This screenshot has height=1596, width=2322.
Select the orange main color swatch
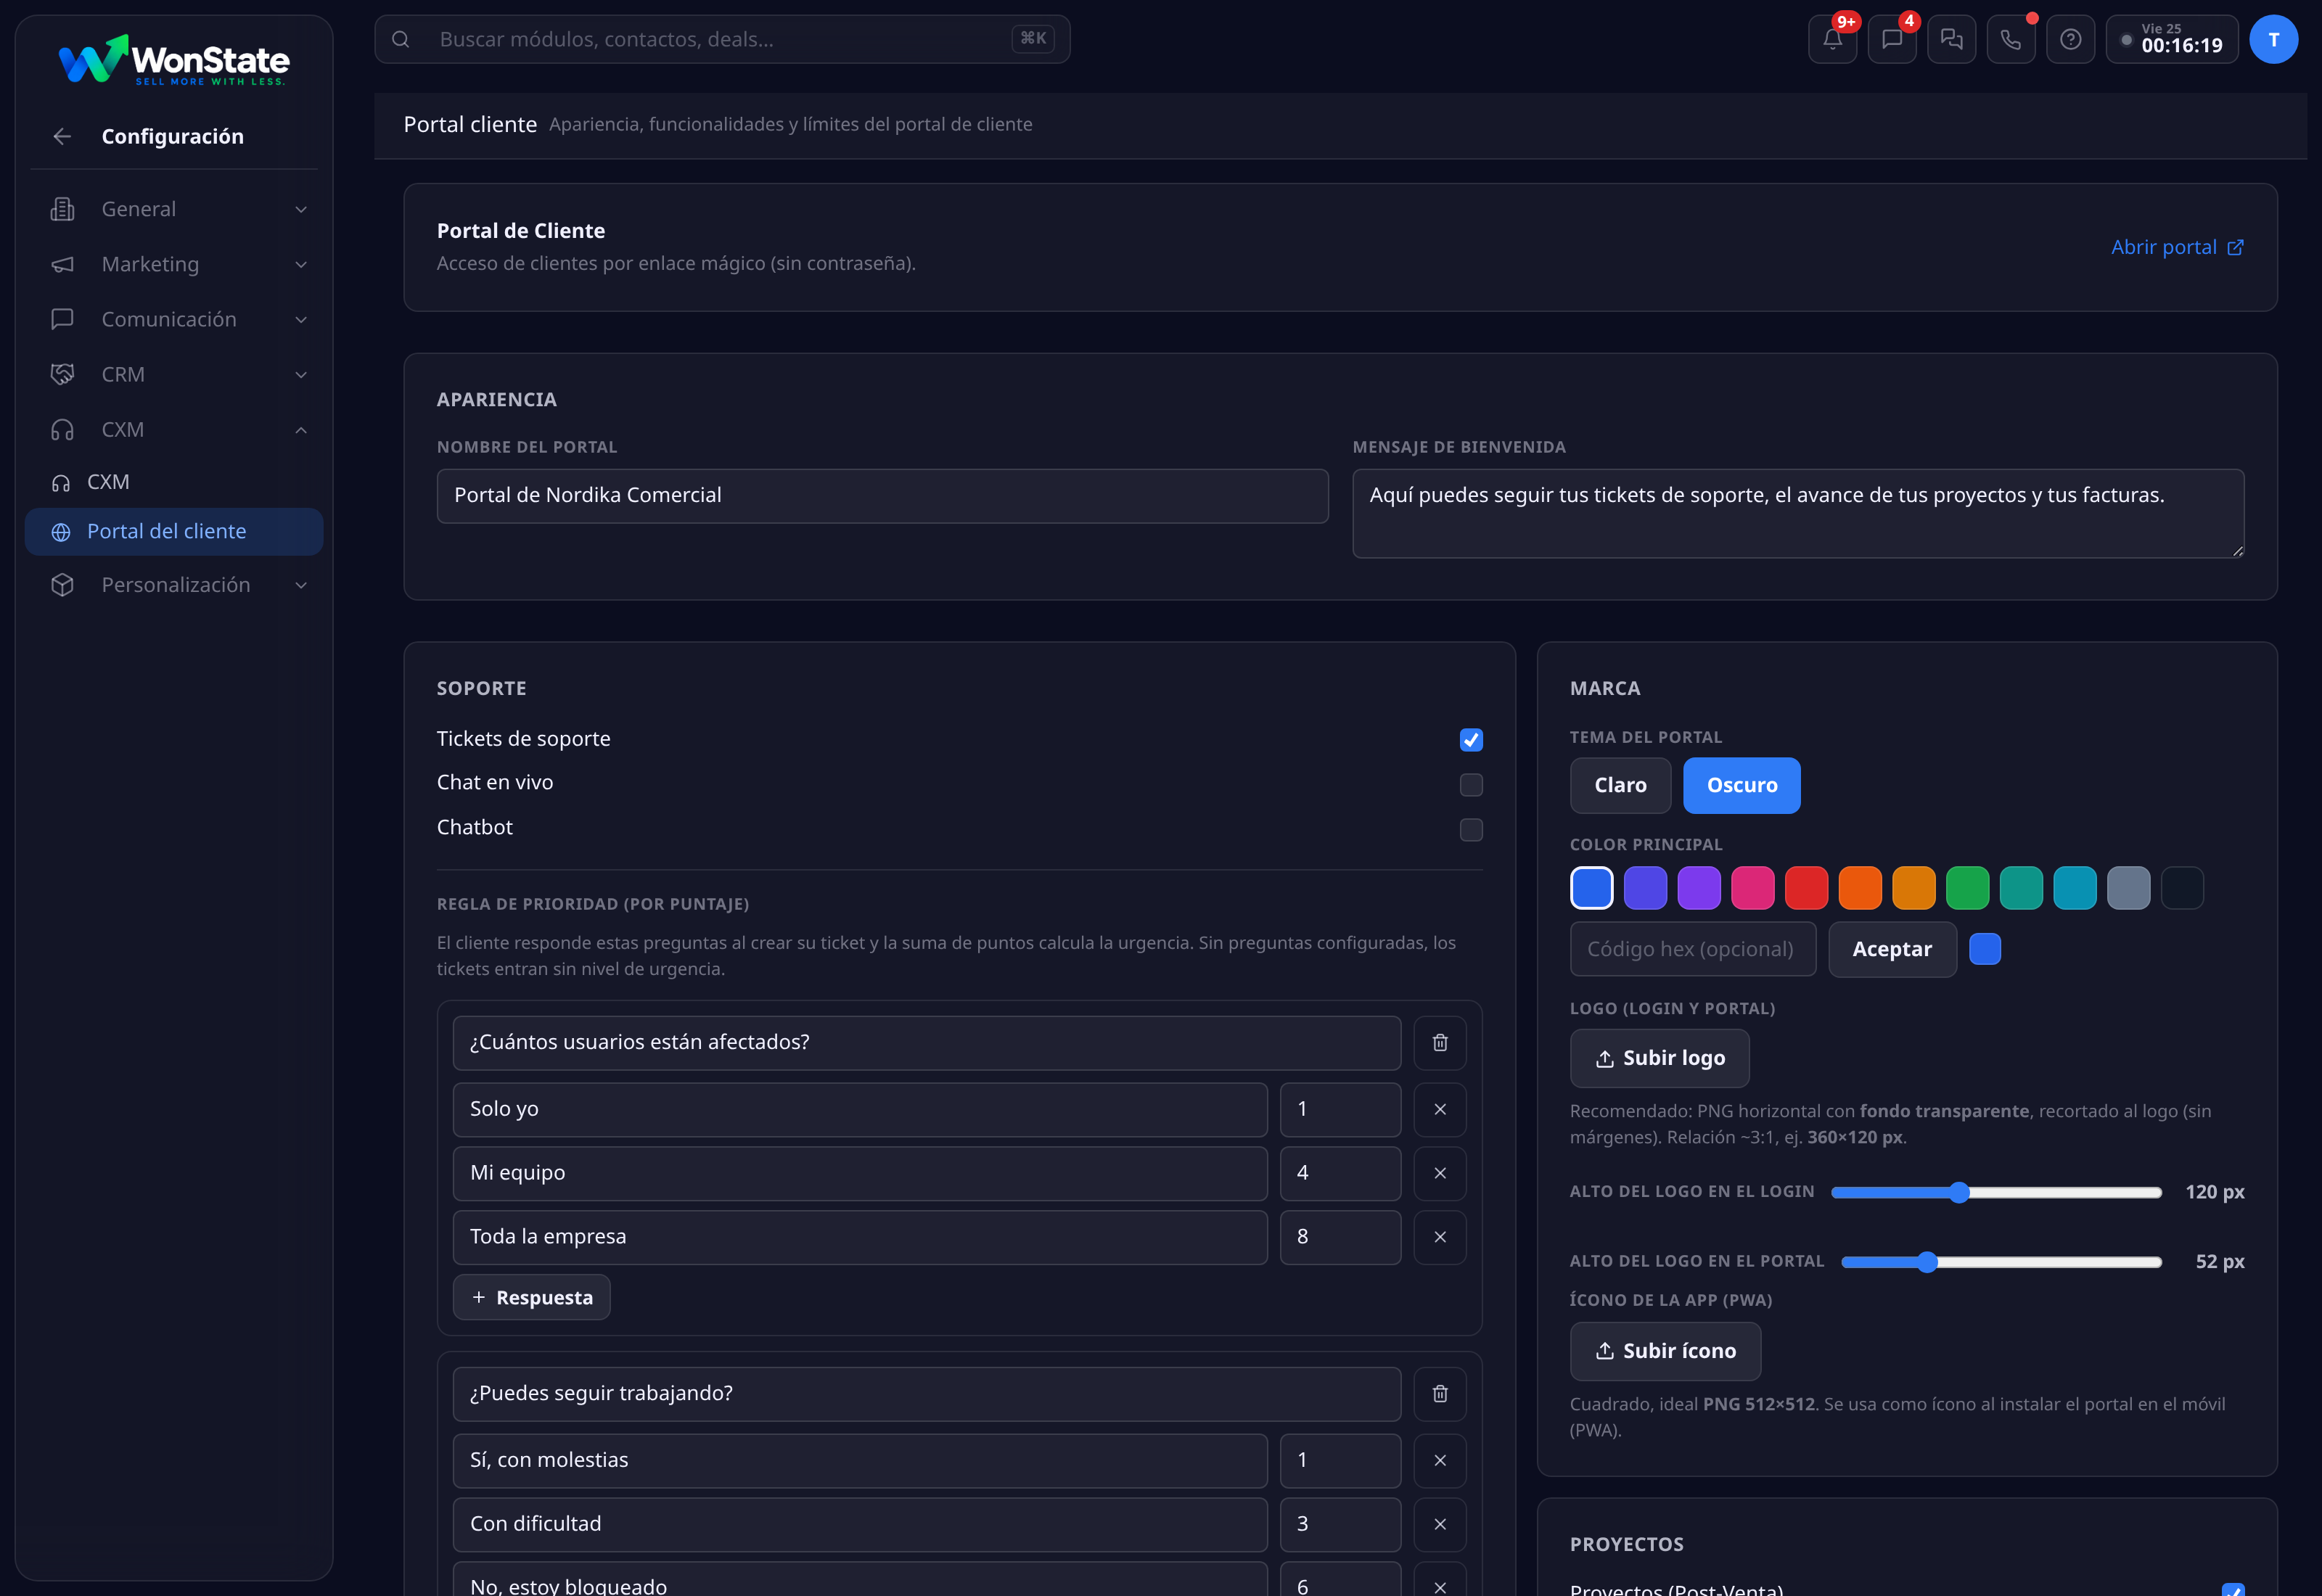[1860, 888]
